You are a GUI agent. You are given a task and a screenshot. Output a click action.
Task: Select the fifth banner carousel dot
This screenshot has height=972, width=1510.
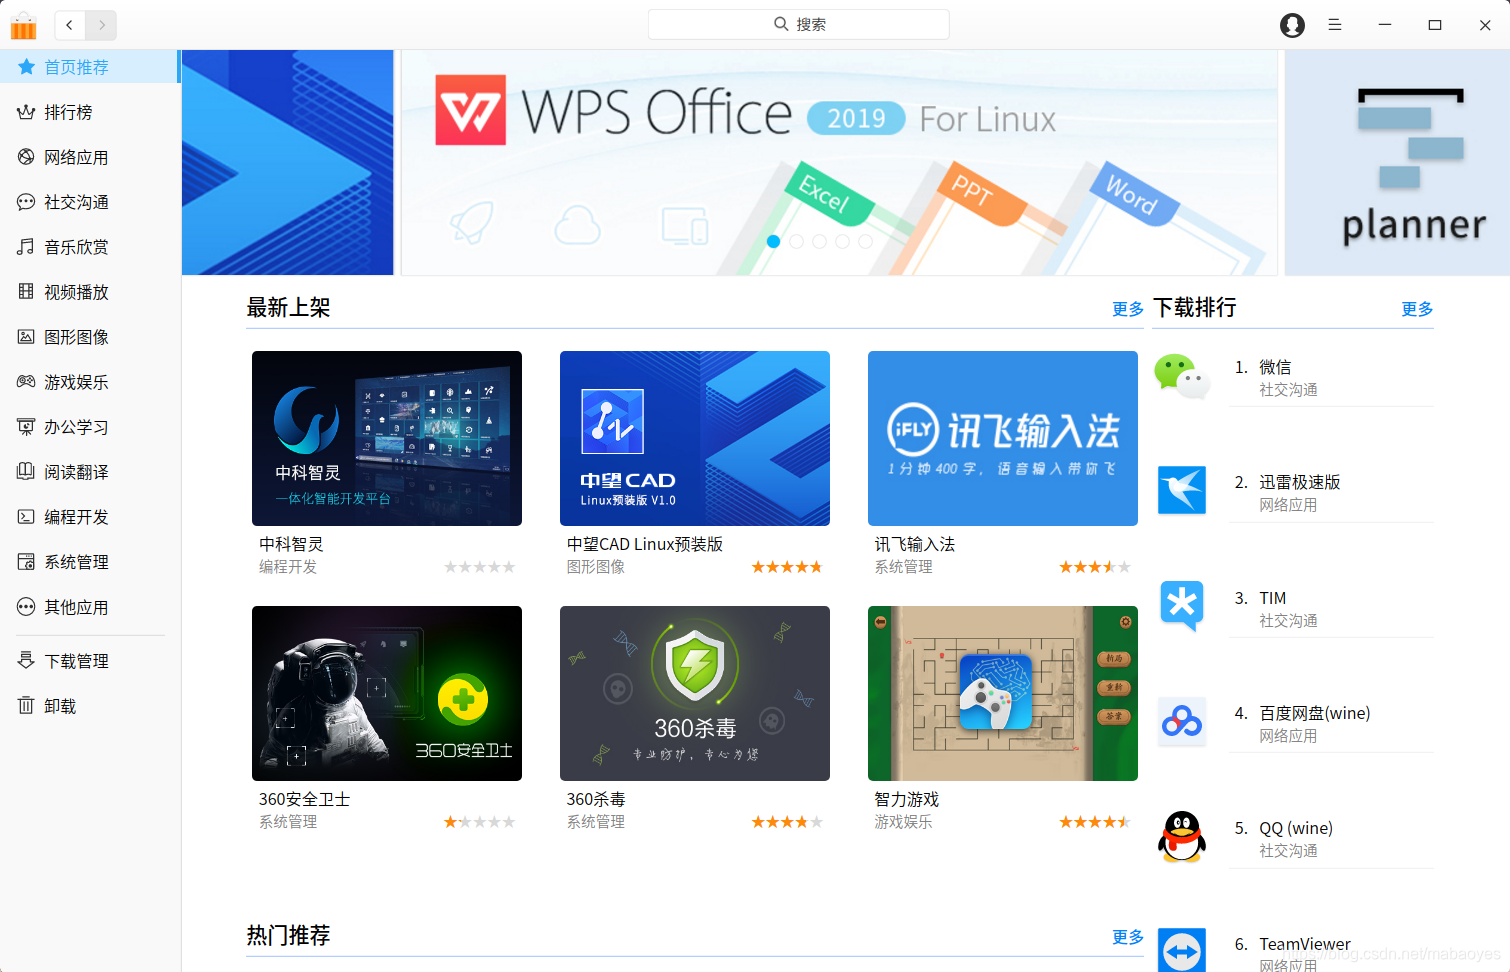865,241
